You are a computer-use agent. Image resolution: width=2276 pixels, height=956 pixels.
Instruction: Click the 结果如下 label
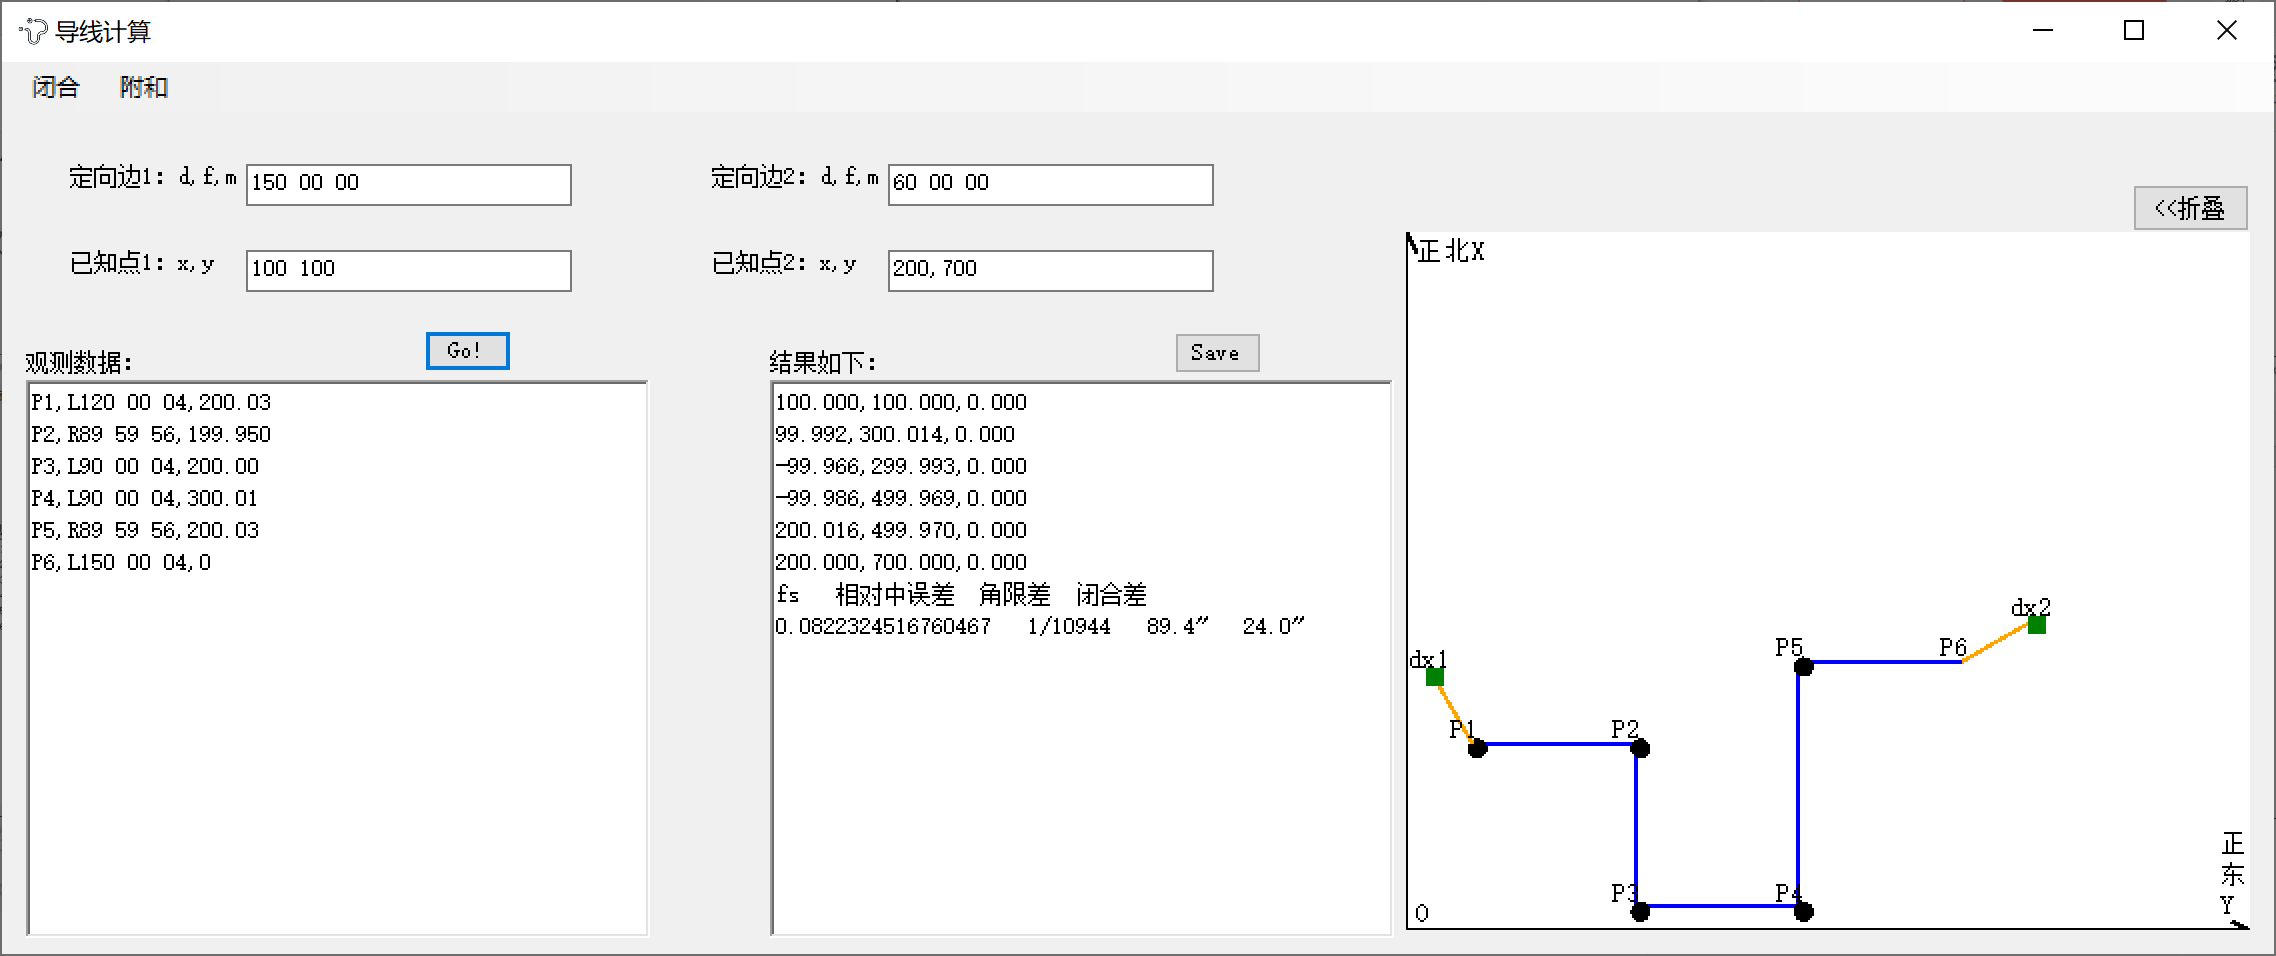(823, 362)
